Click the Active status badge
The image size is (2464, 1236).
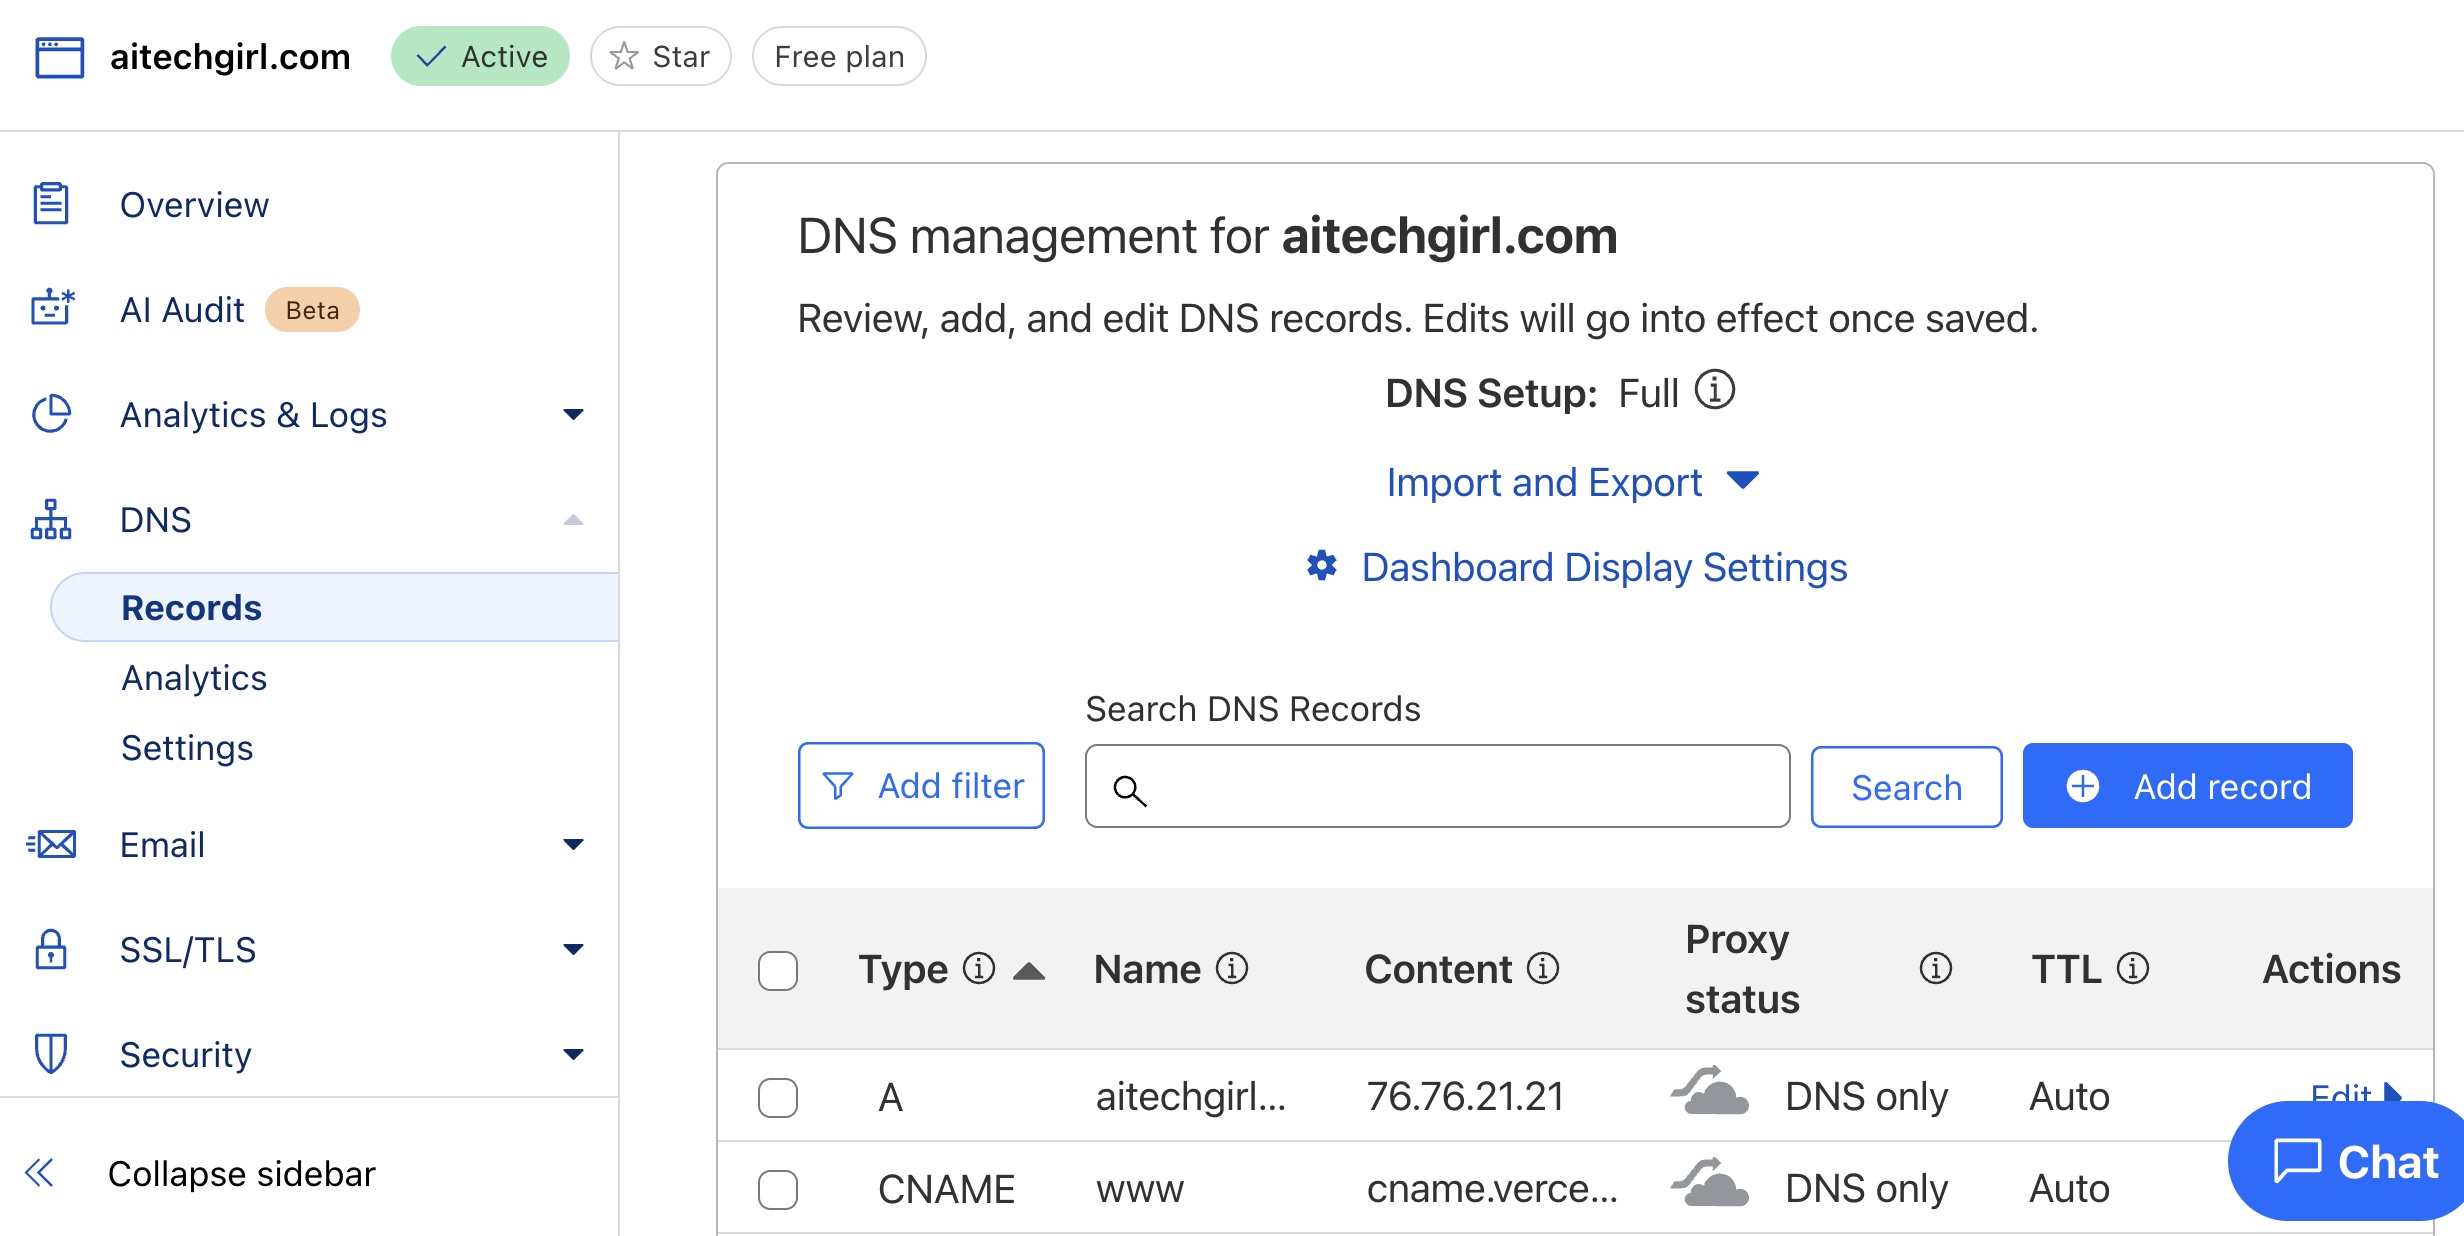(x=480, y=56)
